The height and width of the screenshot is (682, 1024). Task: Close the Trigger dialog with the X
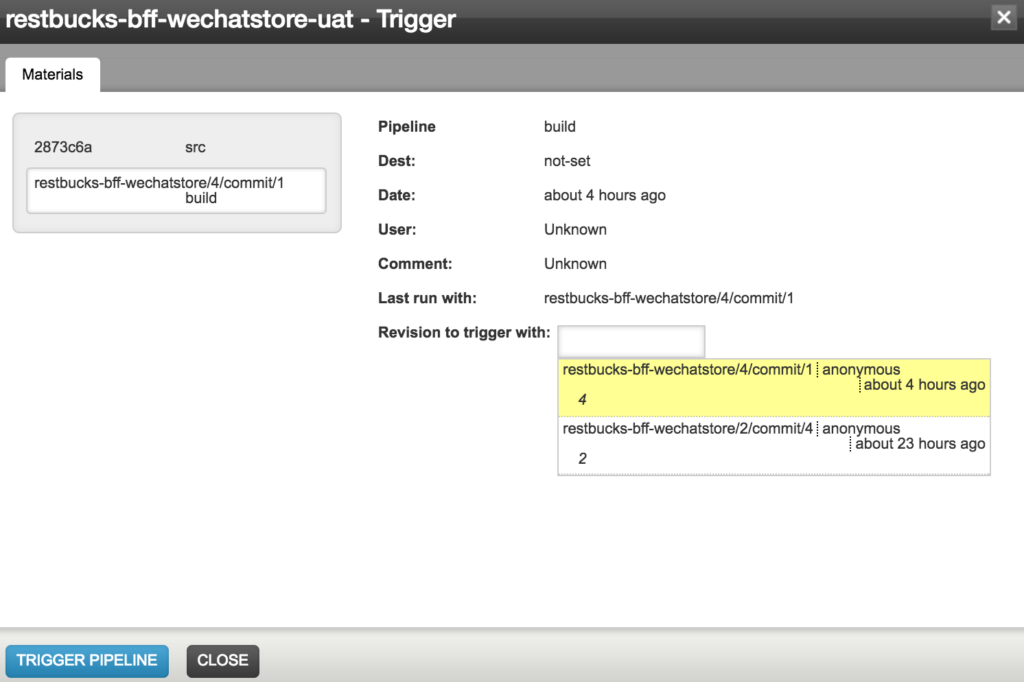[1004, 17]
